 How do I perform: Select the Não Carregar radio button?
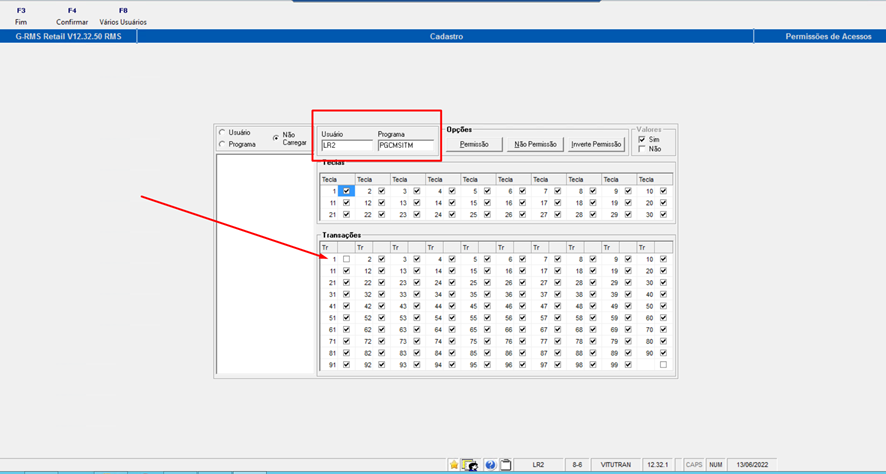[x=275, y=137]
